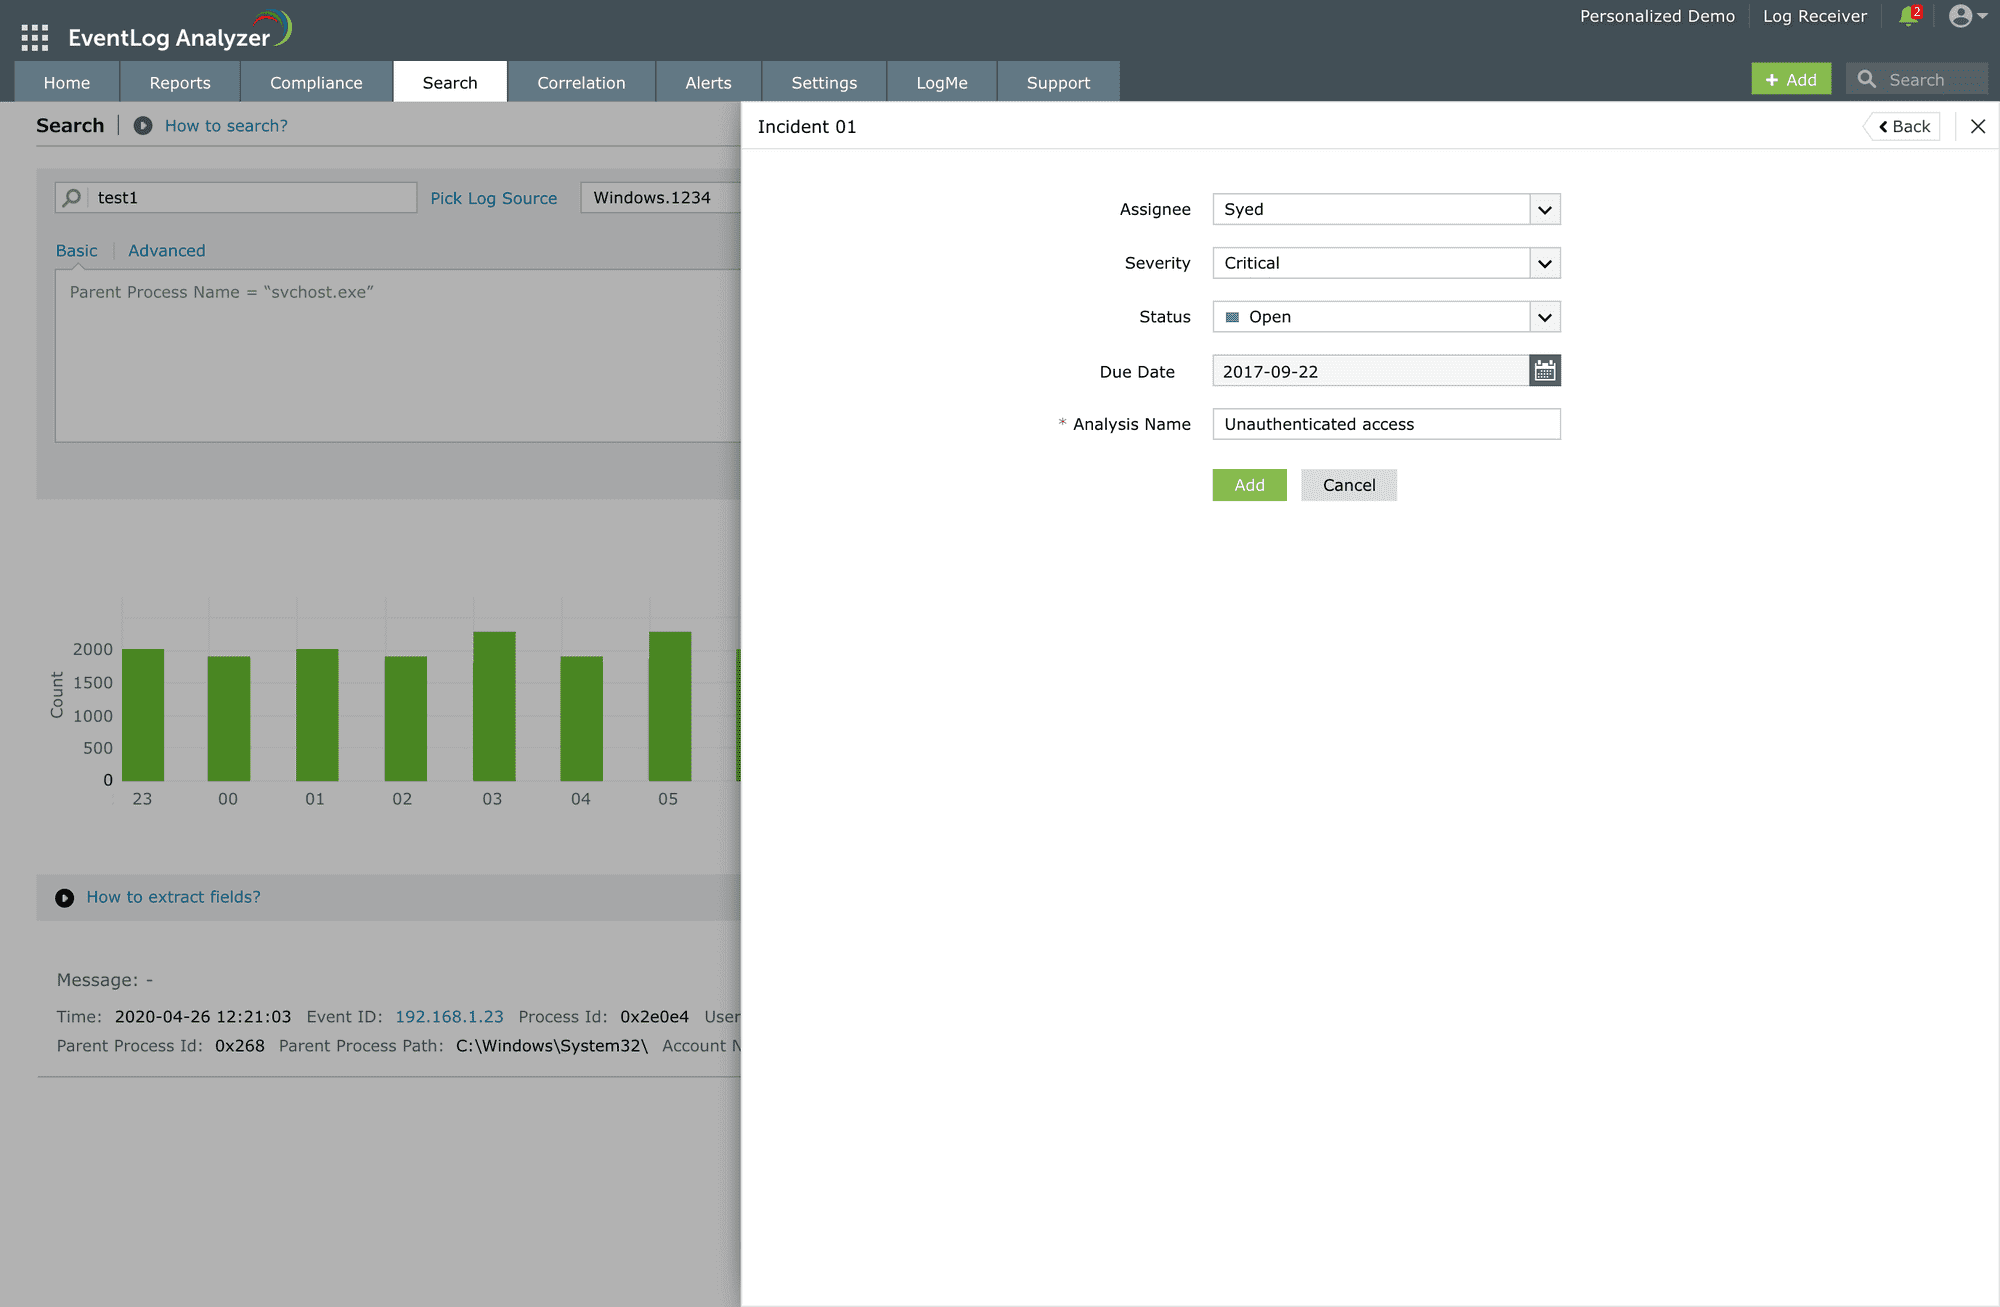This screenshot has height=1307, width=2000.
Task: Play the How to search video icon
Action: pos(143,126)
